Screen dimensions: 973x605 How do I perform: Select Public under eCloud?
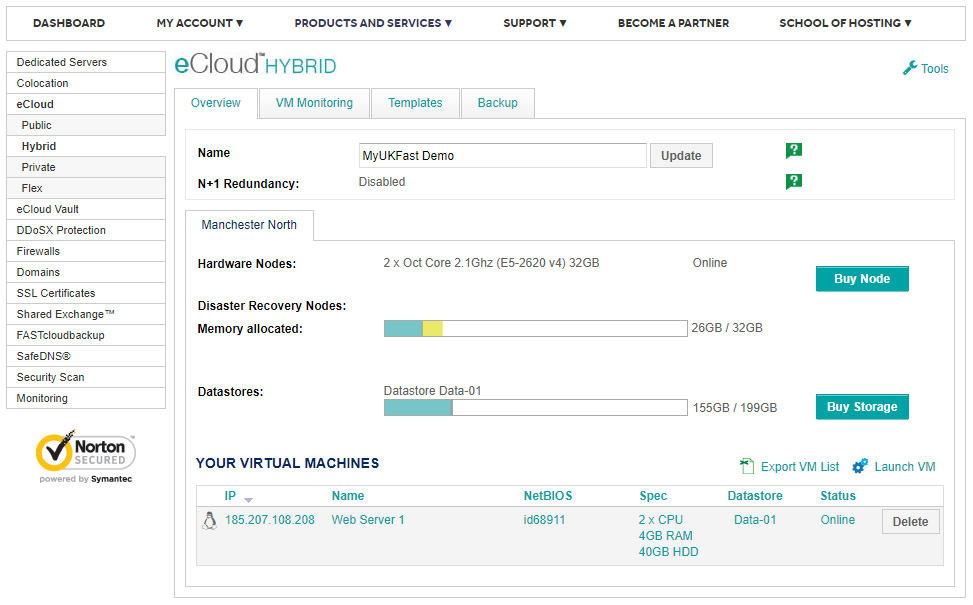click(x=86, y=125)
